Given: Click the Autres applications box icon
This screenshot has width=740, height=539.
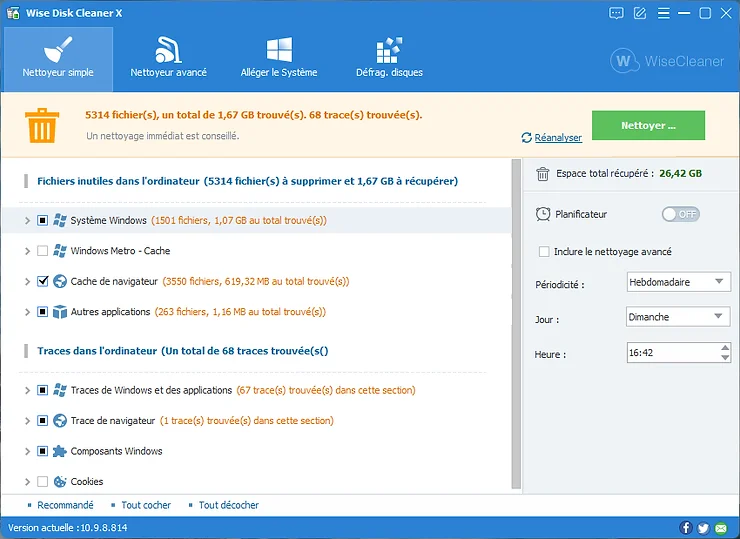Looking at the screenshot, I should [60, 312].
